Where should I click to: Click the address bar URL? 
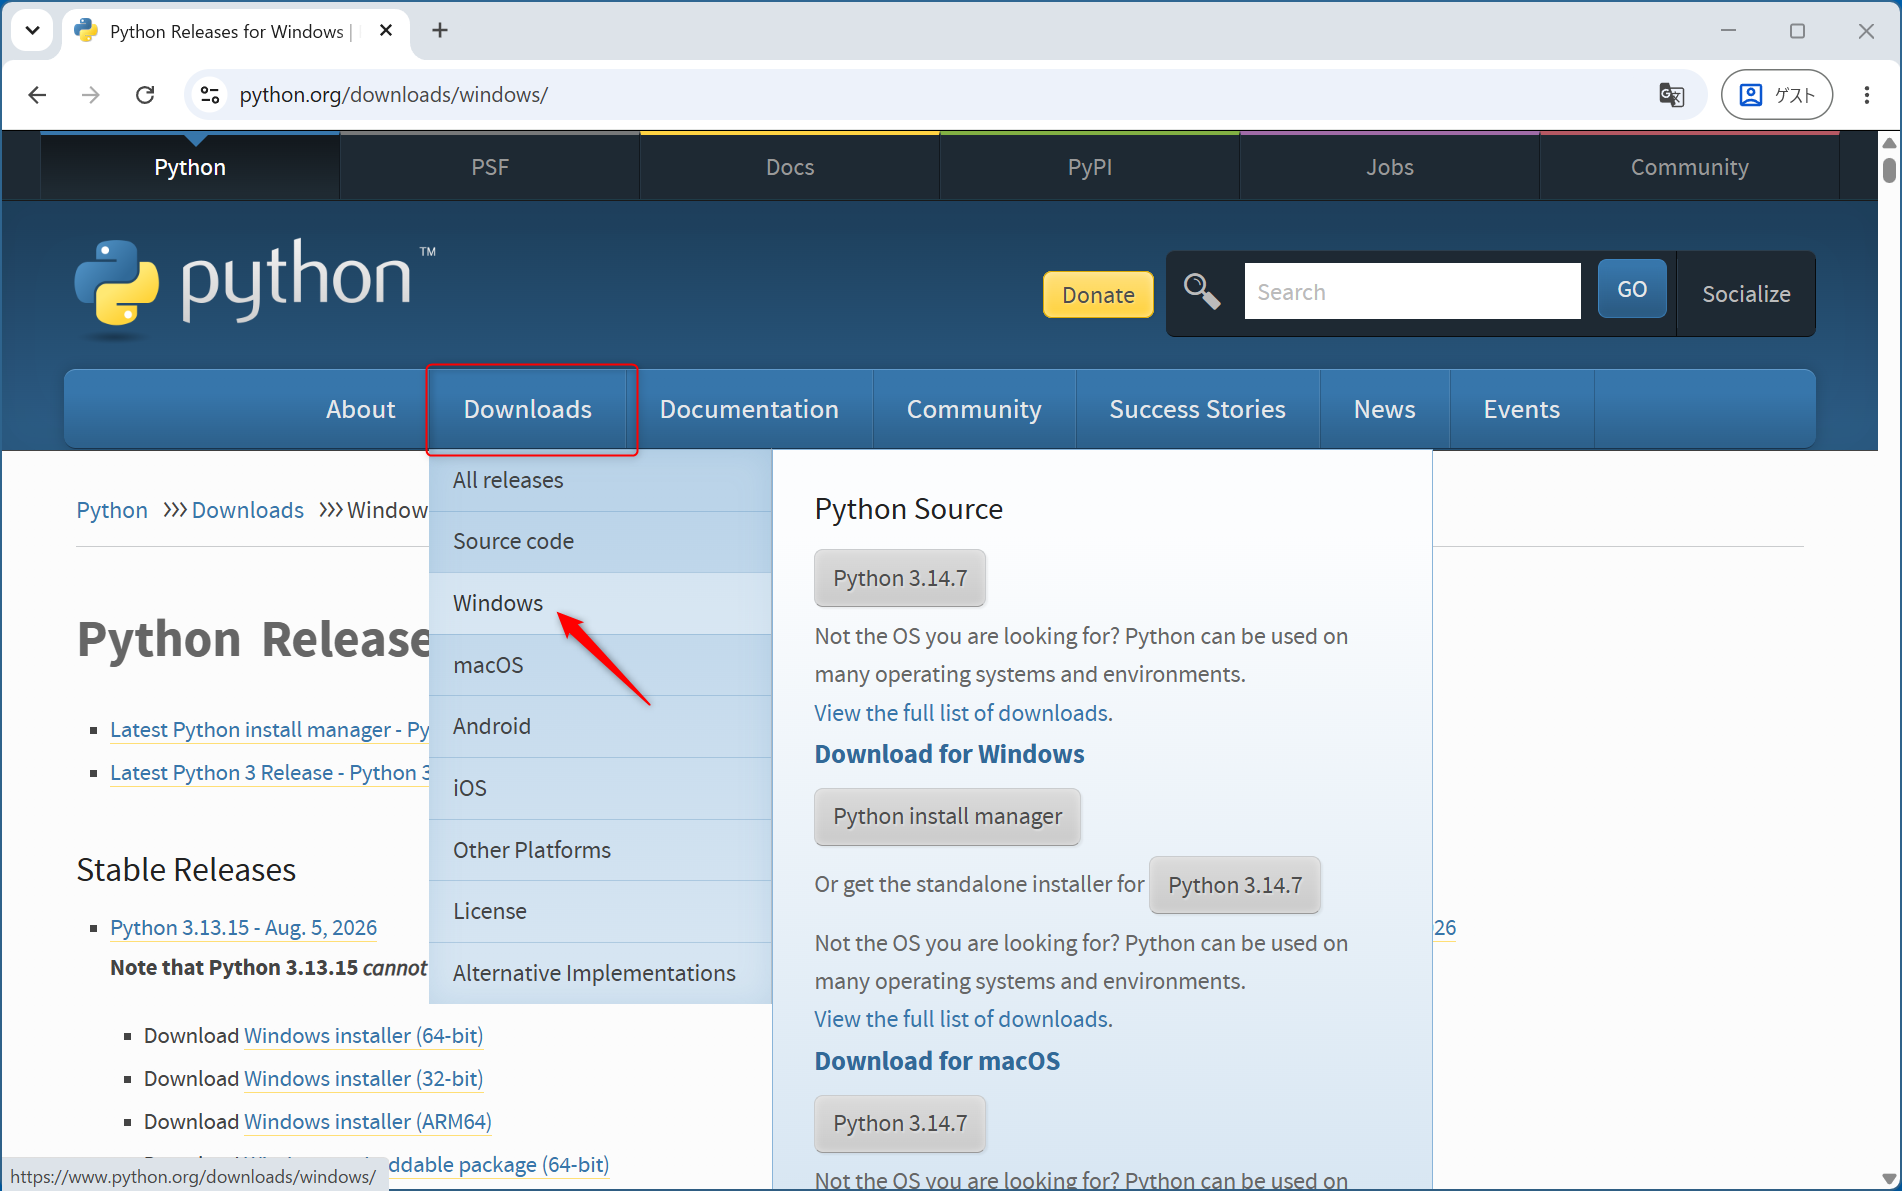394,95
